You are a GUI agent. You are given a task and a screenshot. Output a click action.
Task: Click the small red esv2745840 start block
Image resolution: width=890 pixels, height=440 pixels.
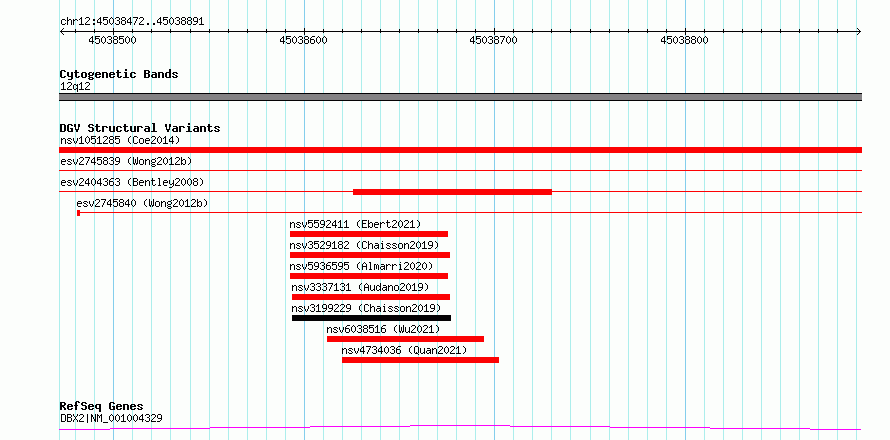pos(78,212)
